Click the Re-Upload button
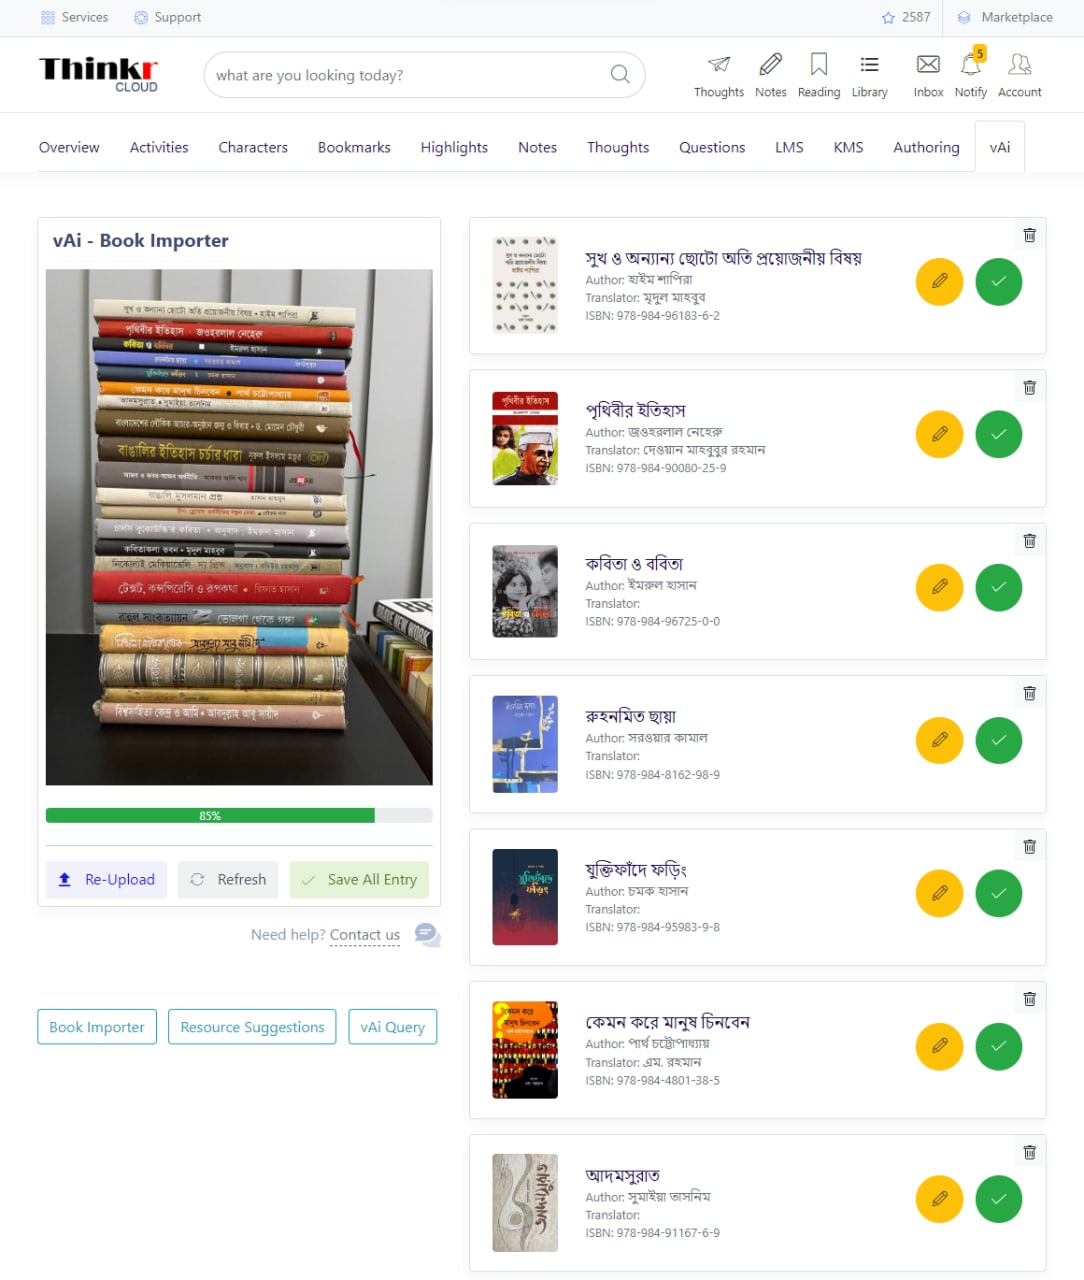The image size is (1084, 1280). pos(106,880)
